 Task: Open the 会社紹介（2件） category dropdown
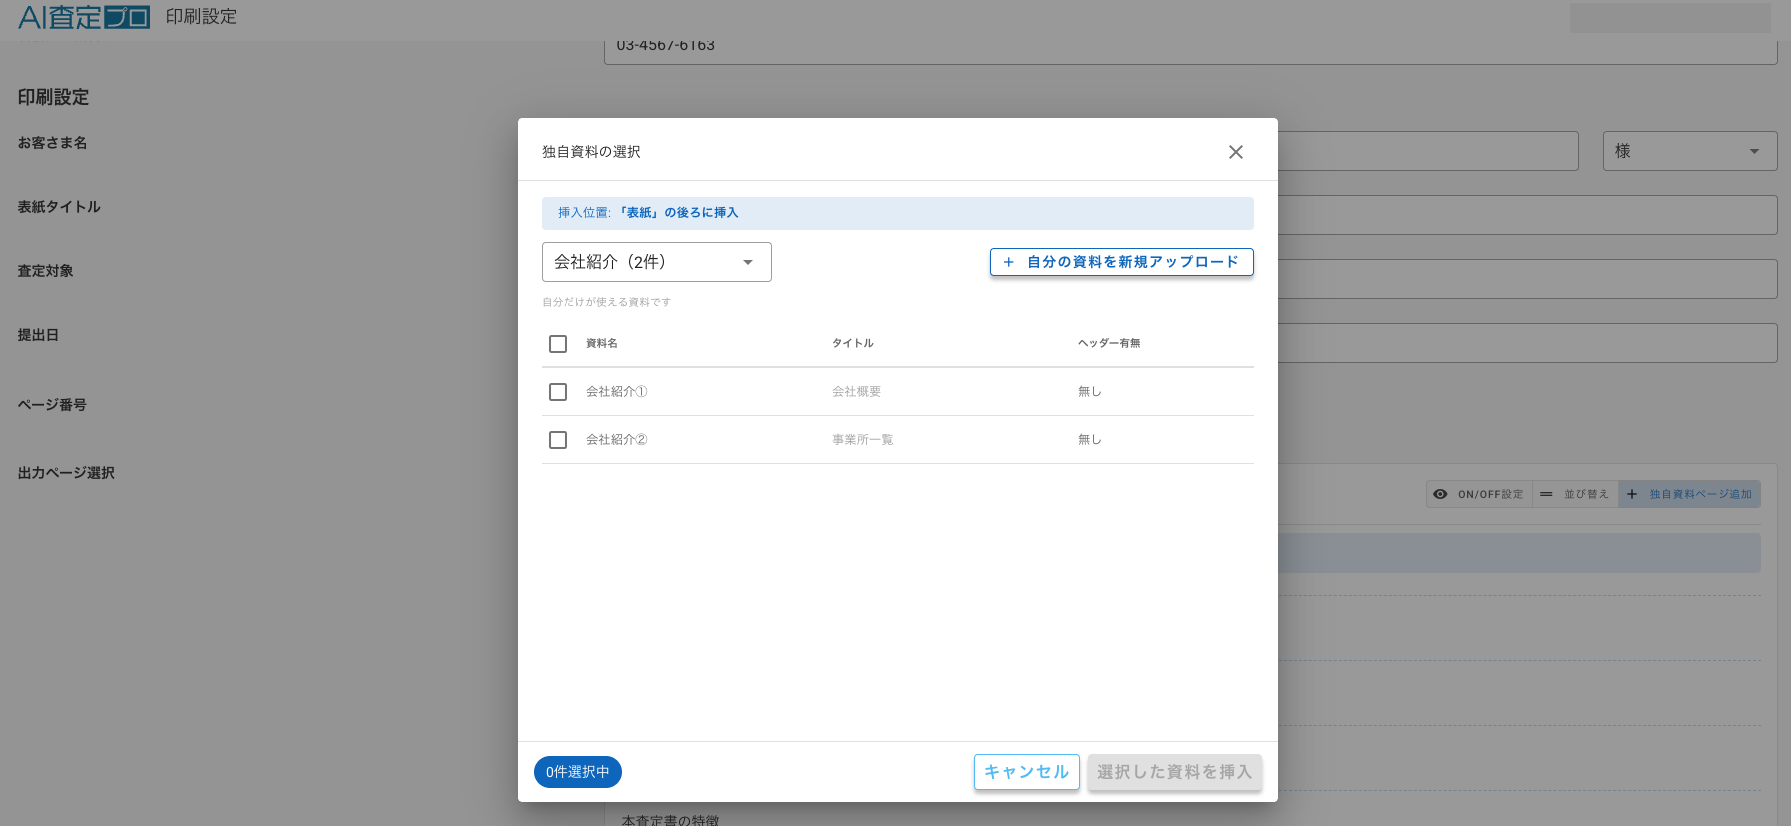[656, 262]
